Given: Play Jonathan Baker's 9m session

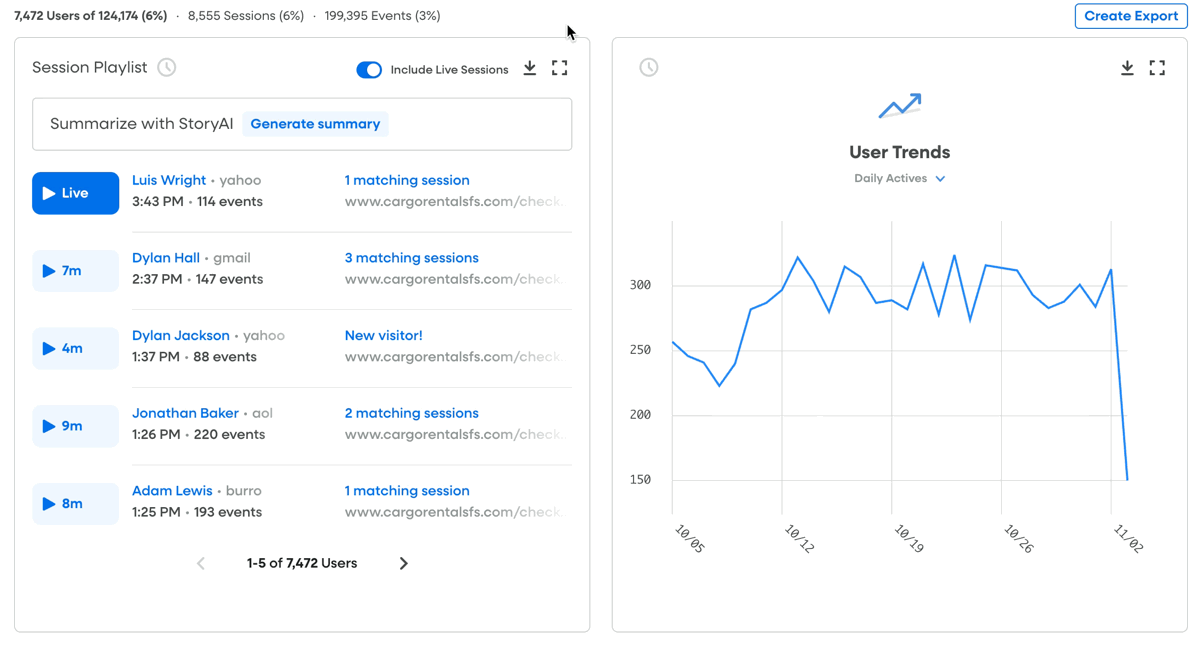Looking at the screenshot, I should (x=76, y=426).
